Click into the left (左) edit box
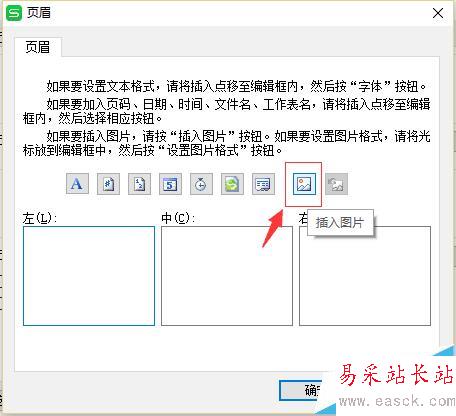 tap(89, 276)
